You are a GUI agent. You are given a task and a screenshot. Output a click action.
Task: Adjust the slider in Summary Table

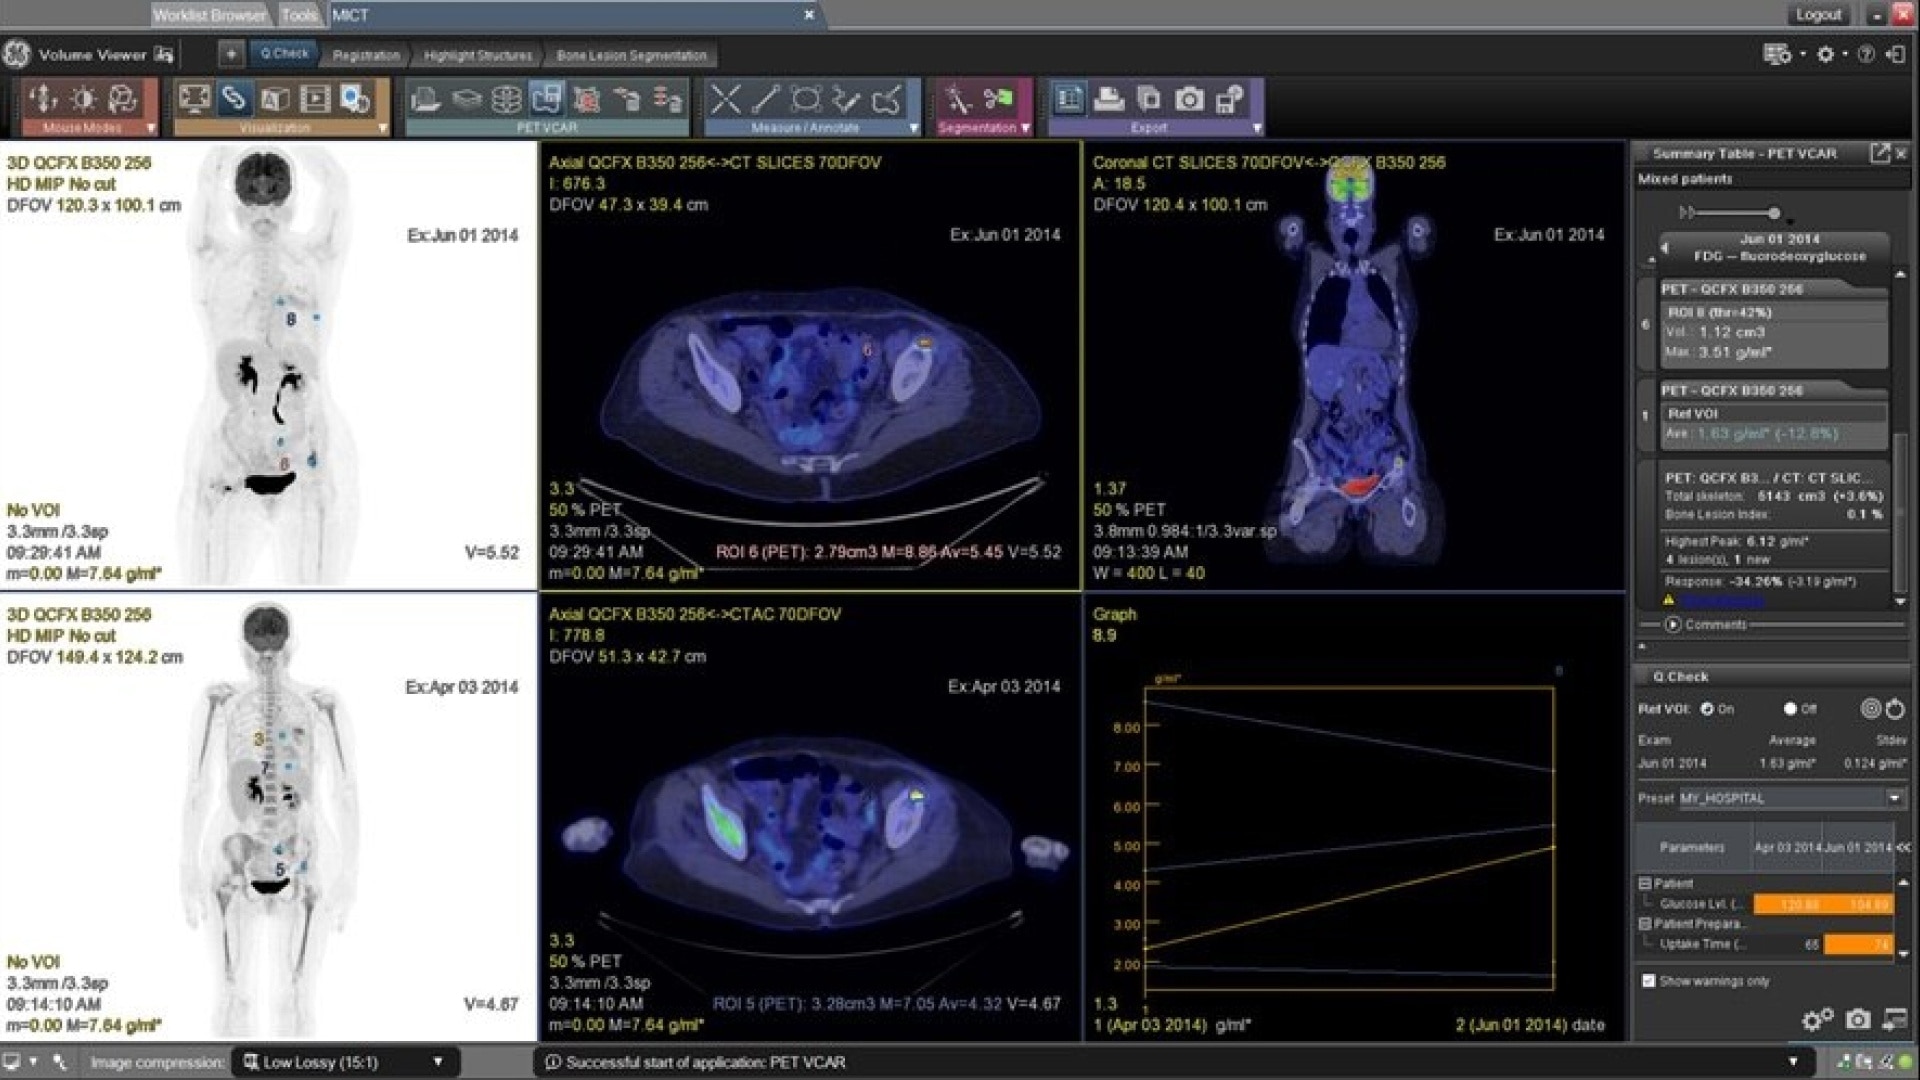tap(1774, 213)
